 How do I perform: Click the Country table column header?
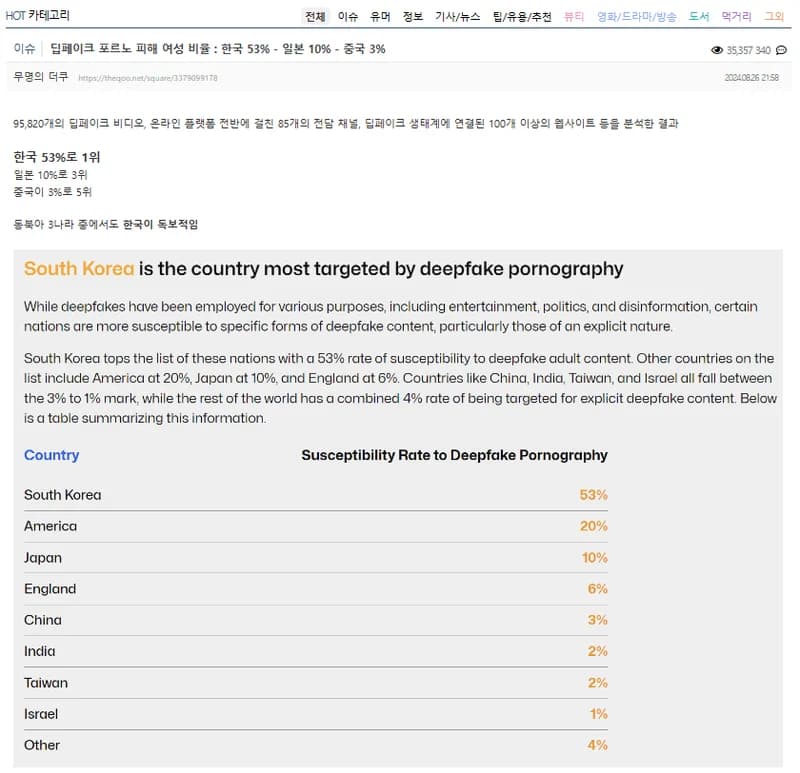click(x=52, y=455)
